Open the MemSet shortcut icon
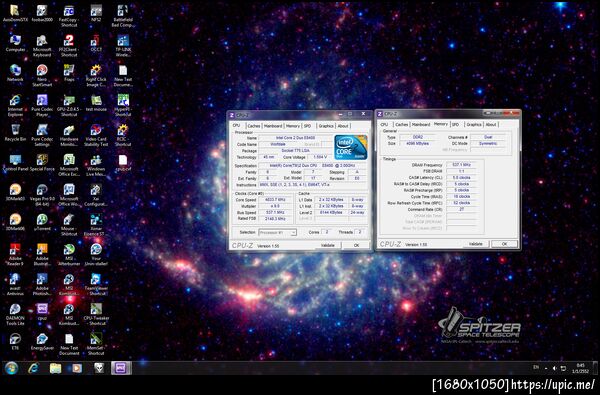Image resolution: width=600 pixels, height=395 pixels. [x=96, y=344]
